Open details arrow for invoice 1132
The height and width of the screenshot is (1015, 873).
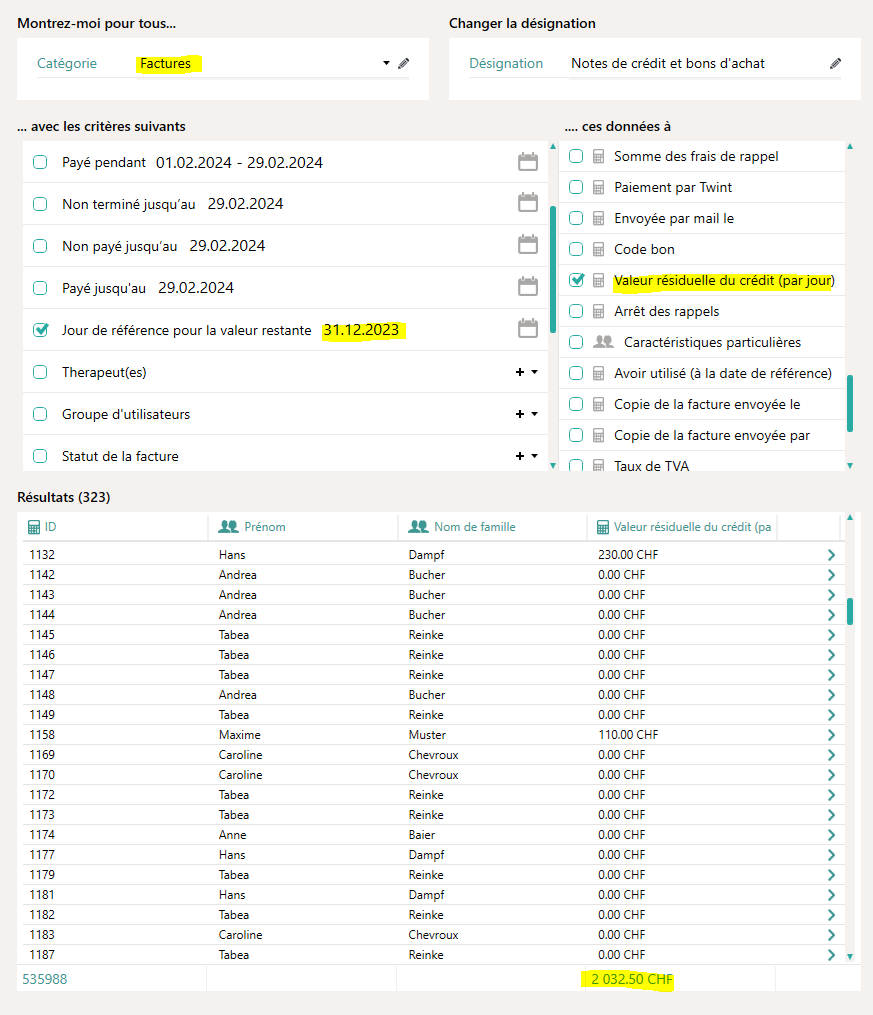tap(831, 555)
